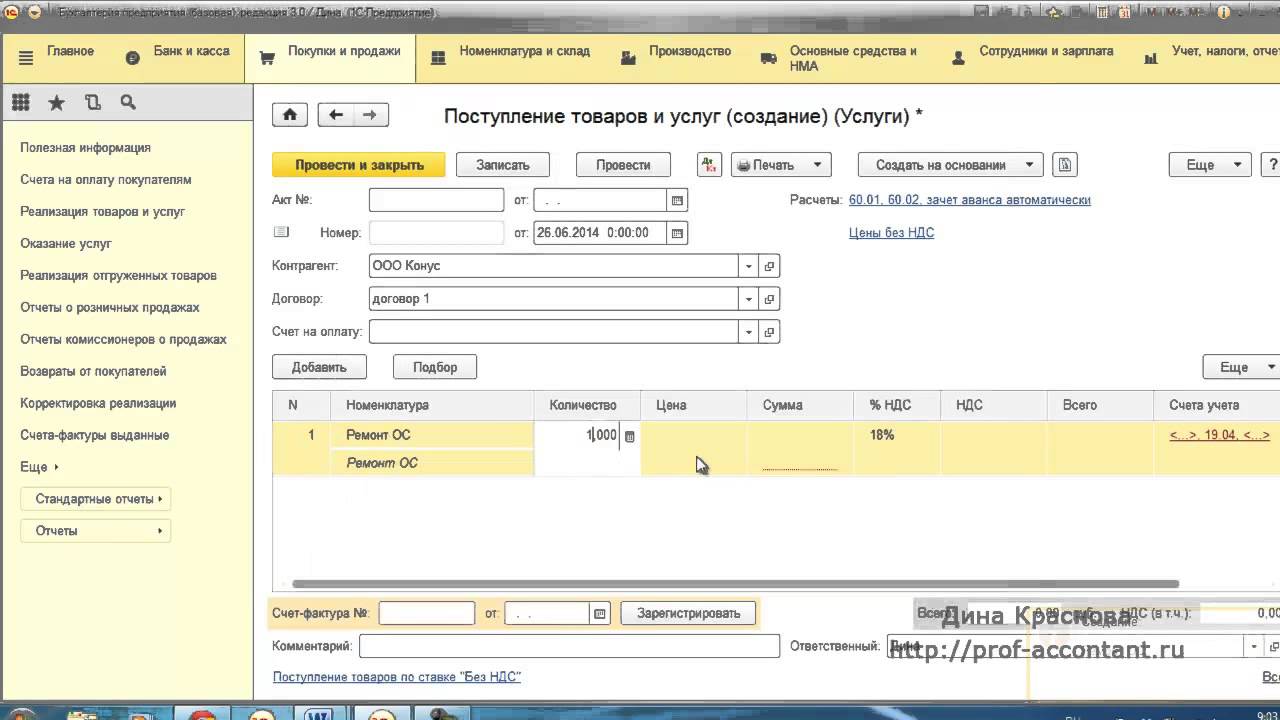
Task: Click the Провести и закрыть button
Action: pos(359,165)
